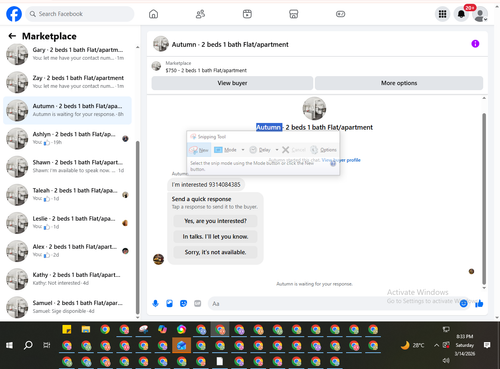Click the listing thumbnail above the chat title
Image resolution: width=500 pixels, height=369 pixels.
pos(314,109)
